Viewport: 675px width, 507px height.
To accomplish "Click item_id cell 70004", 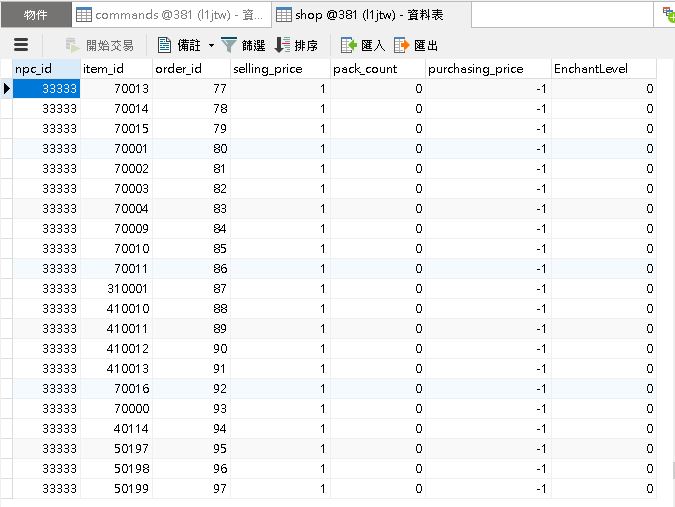I will point(116,209).
